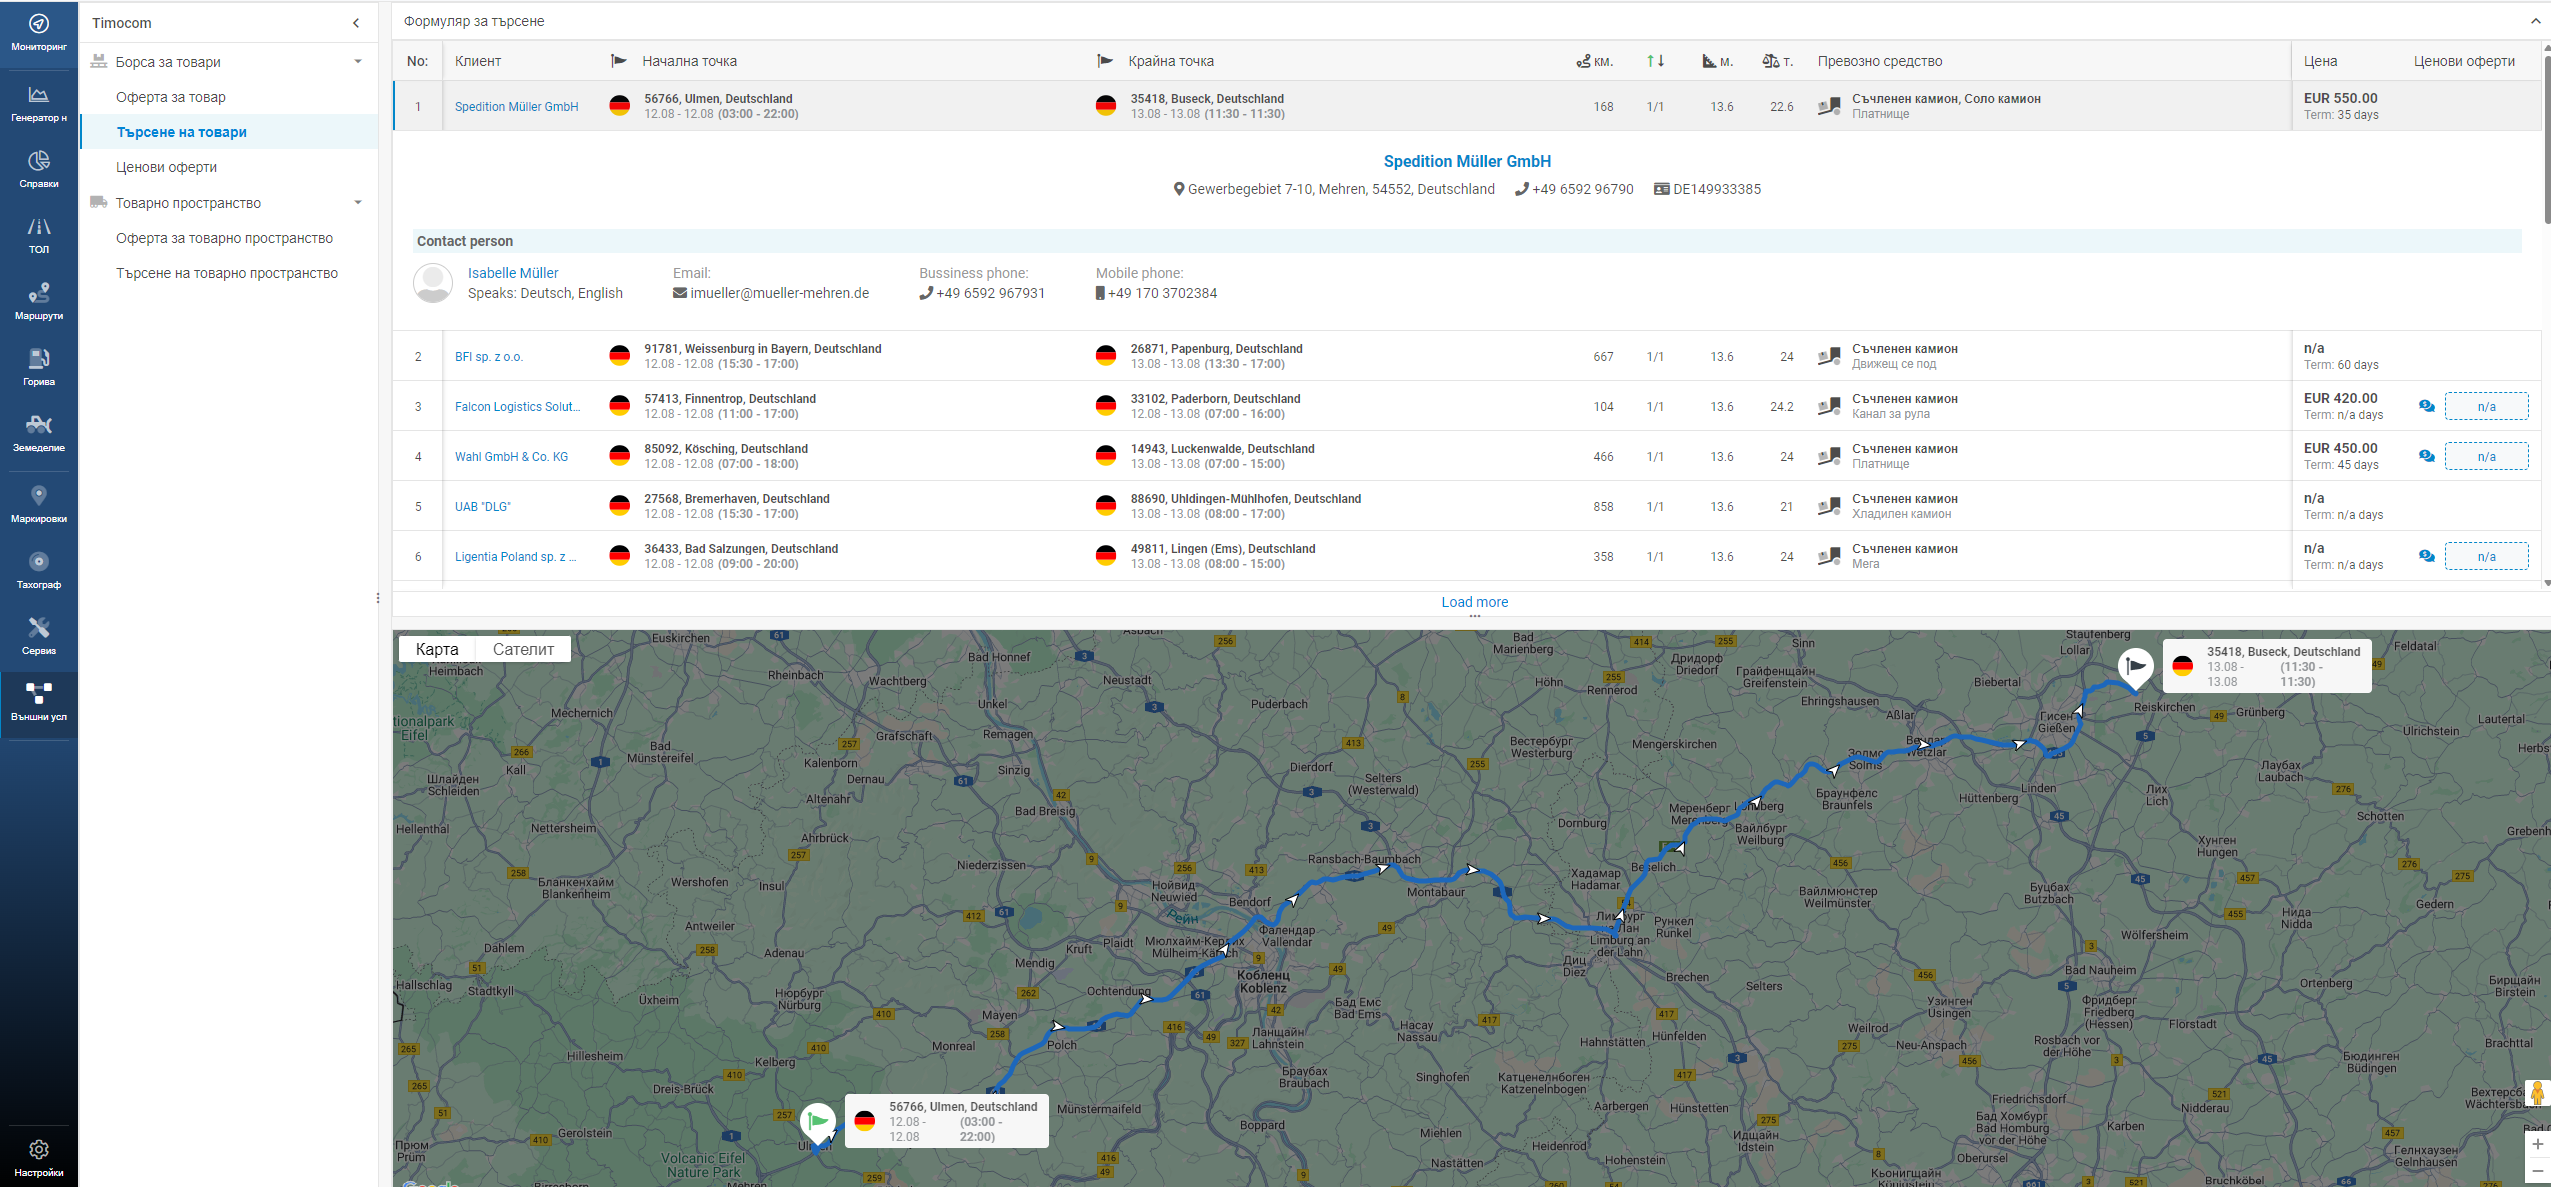Click the Load more link

tap(1474, 602)
